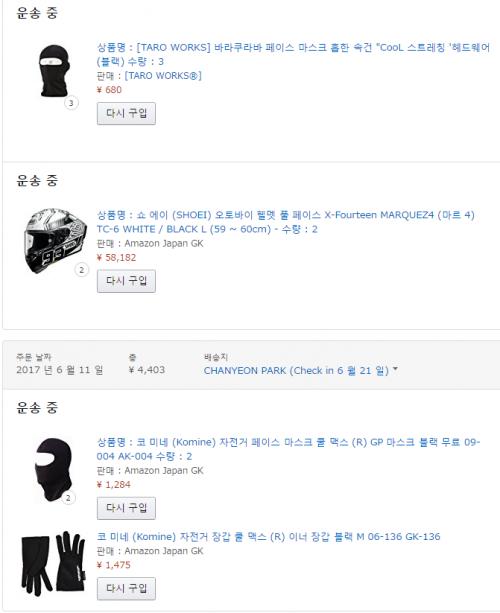Image resolution: width=500 pixels, height=613 pixels.
Task: Open the Komine AK-004 face mask link
Action: tap(289, 449)
